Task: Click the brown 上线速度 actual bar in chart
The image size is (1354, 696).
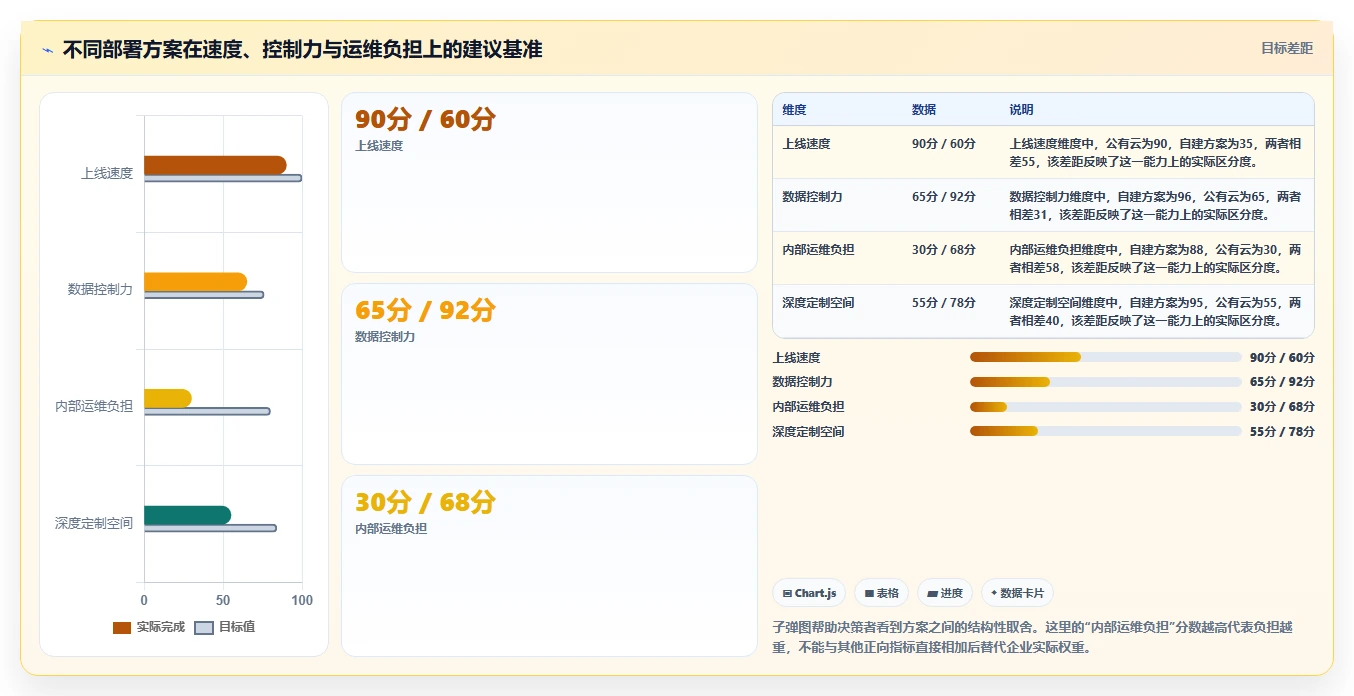Action: point(215,165)
